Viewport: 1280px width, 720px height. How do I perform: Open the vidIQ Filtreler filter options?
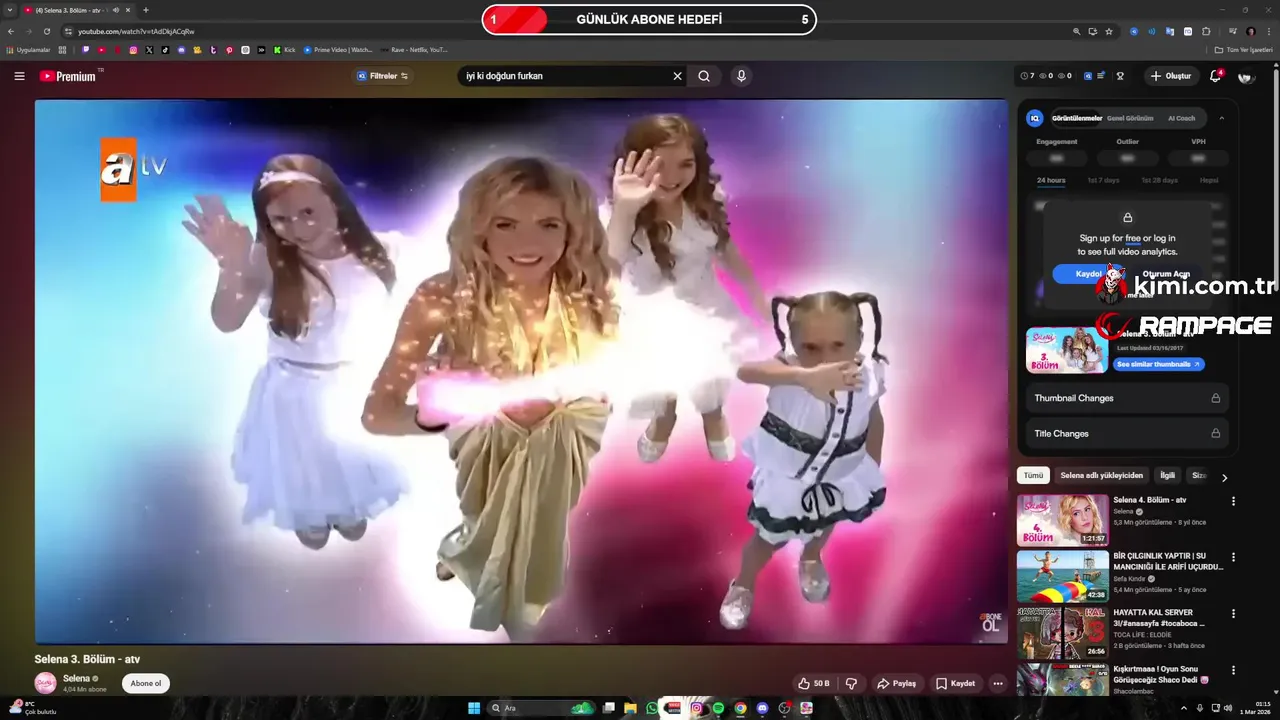coord(383,76)
